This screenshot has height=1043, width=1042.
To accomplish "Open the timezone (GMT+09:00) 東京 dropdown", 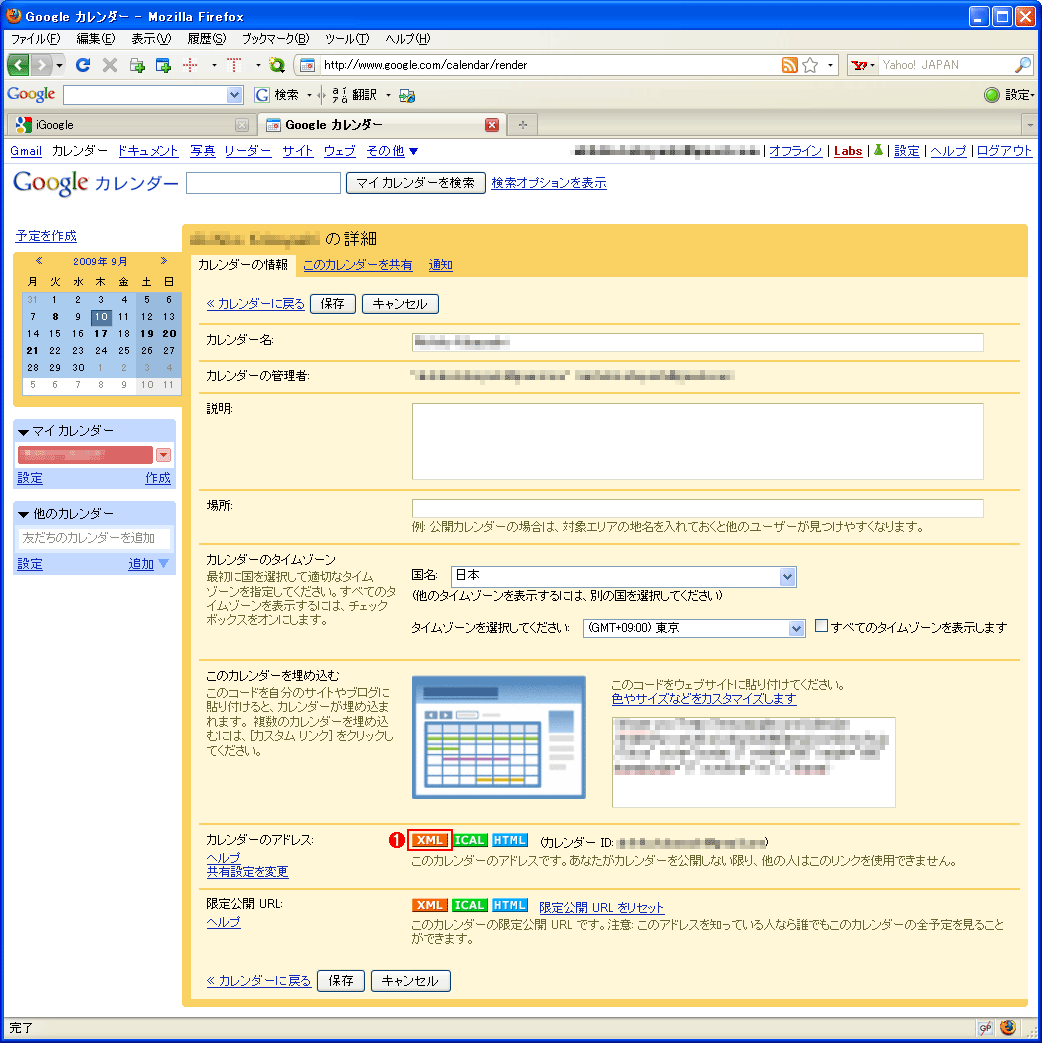I will [796, 628].
